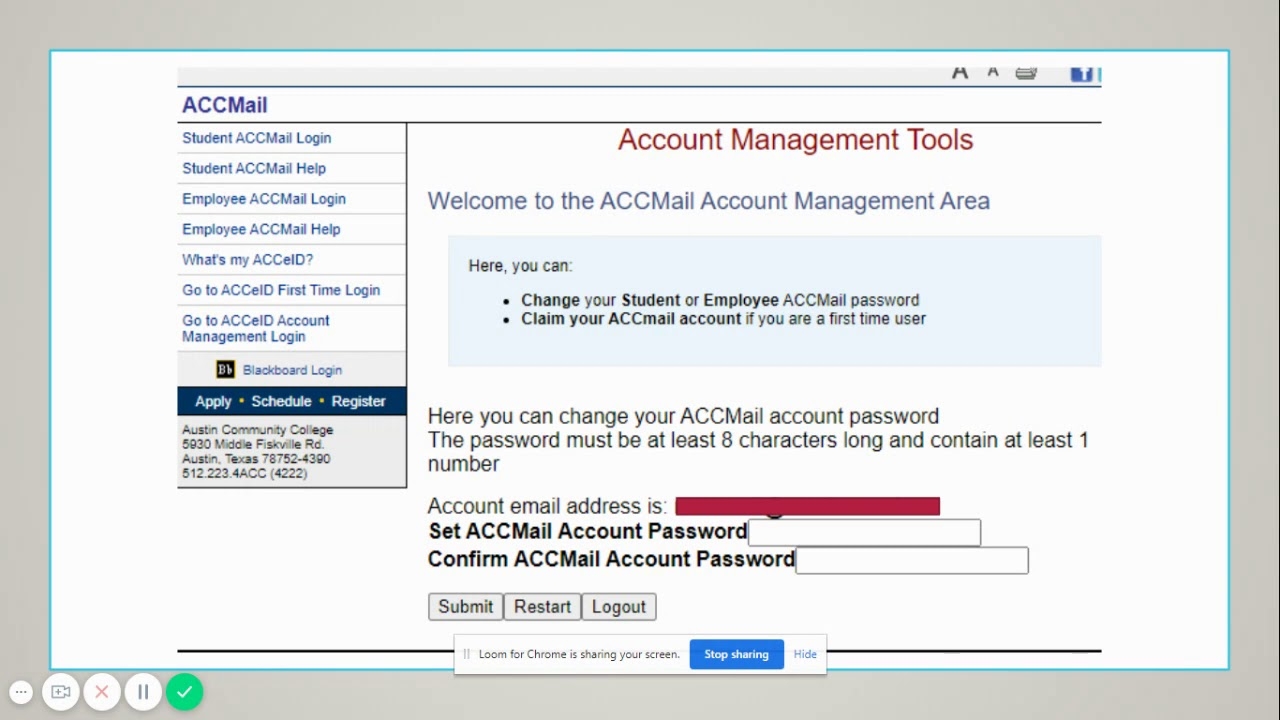Click Stop sharing in the Loom bar
The width and height of the screenshot is (1280, 720).
(x=736, y=654)
